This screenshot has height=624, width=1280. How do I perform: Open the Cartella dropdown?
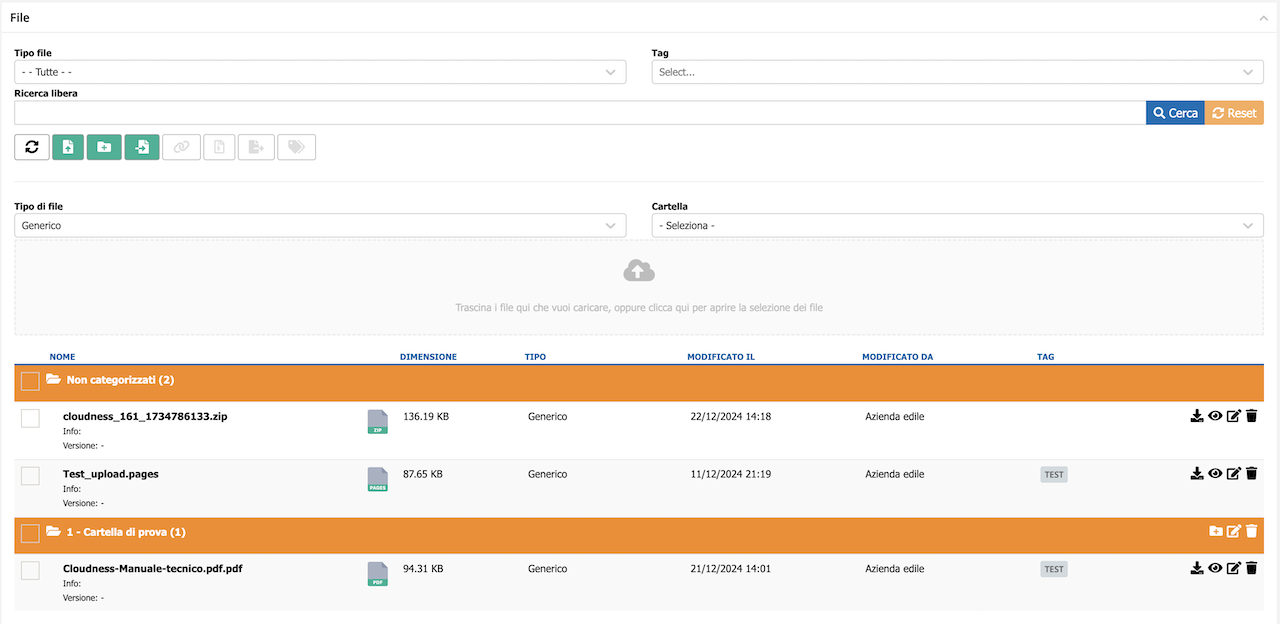pyautogui.click(x=958, y=226)
